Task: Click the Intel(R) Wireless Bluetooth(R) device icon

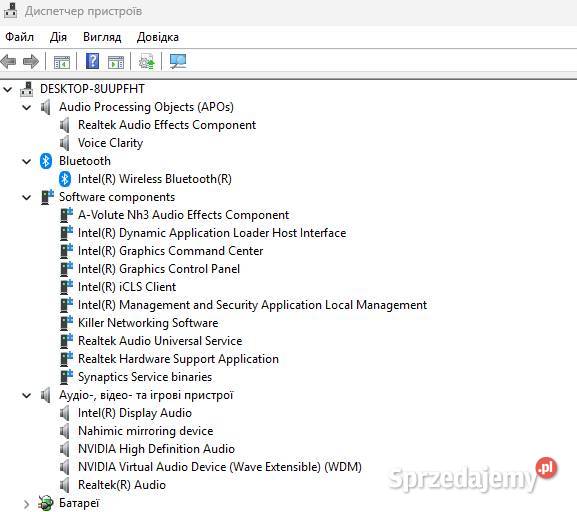Action: pyautogui.click(x=65, y=179)
